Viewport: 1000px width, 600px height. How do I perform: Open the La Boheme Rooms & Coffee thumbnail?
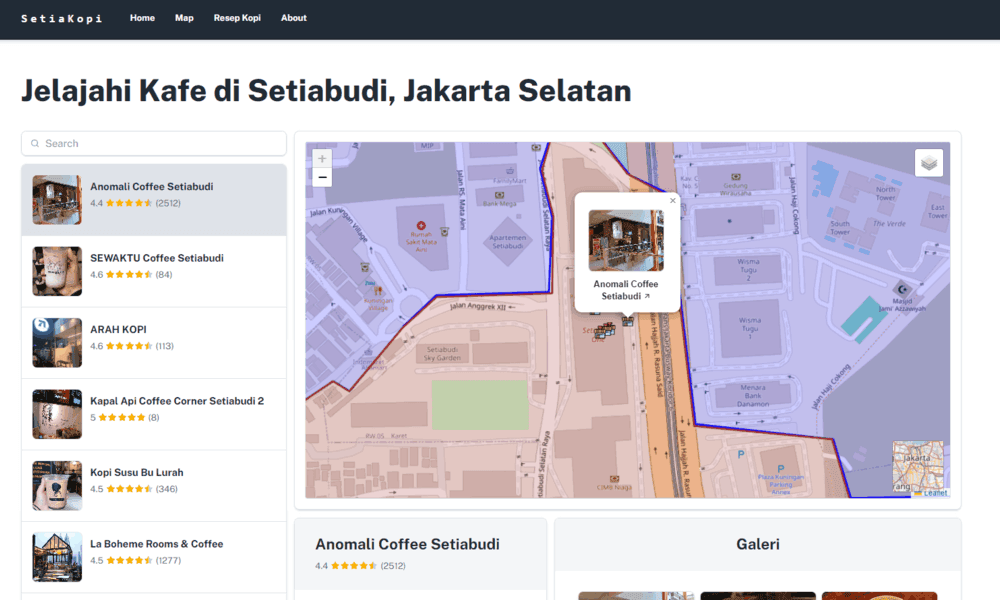(57, 557)
